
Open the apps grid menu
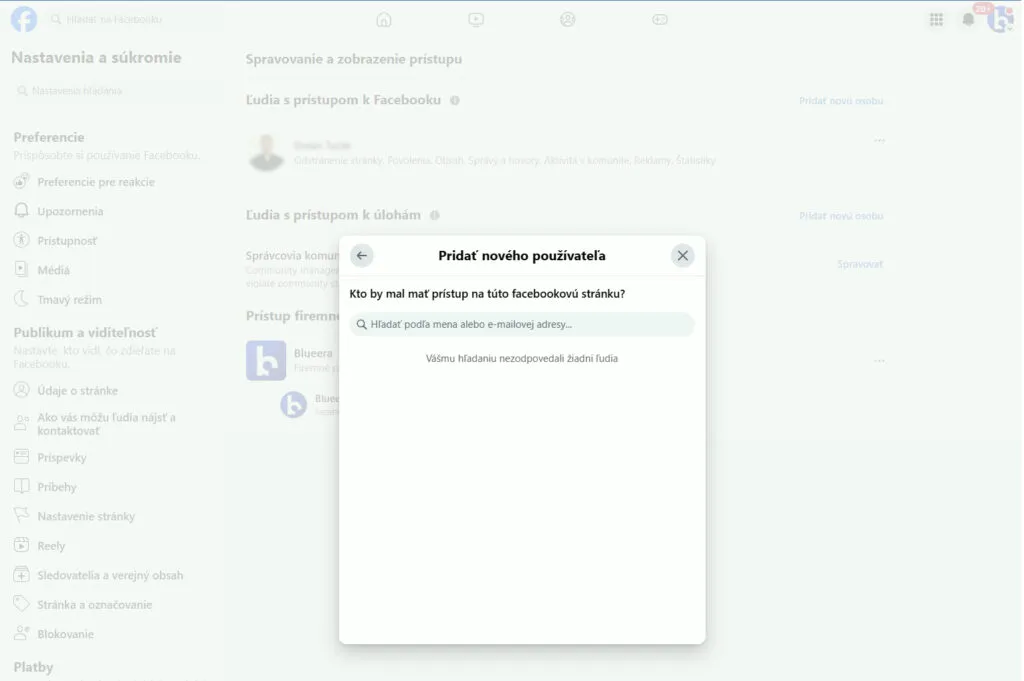click(x=936, y=19)
